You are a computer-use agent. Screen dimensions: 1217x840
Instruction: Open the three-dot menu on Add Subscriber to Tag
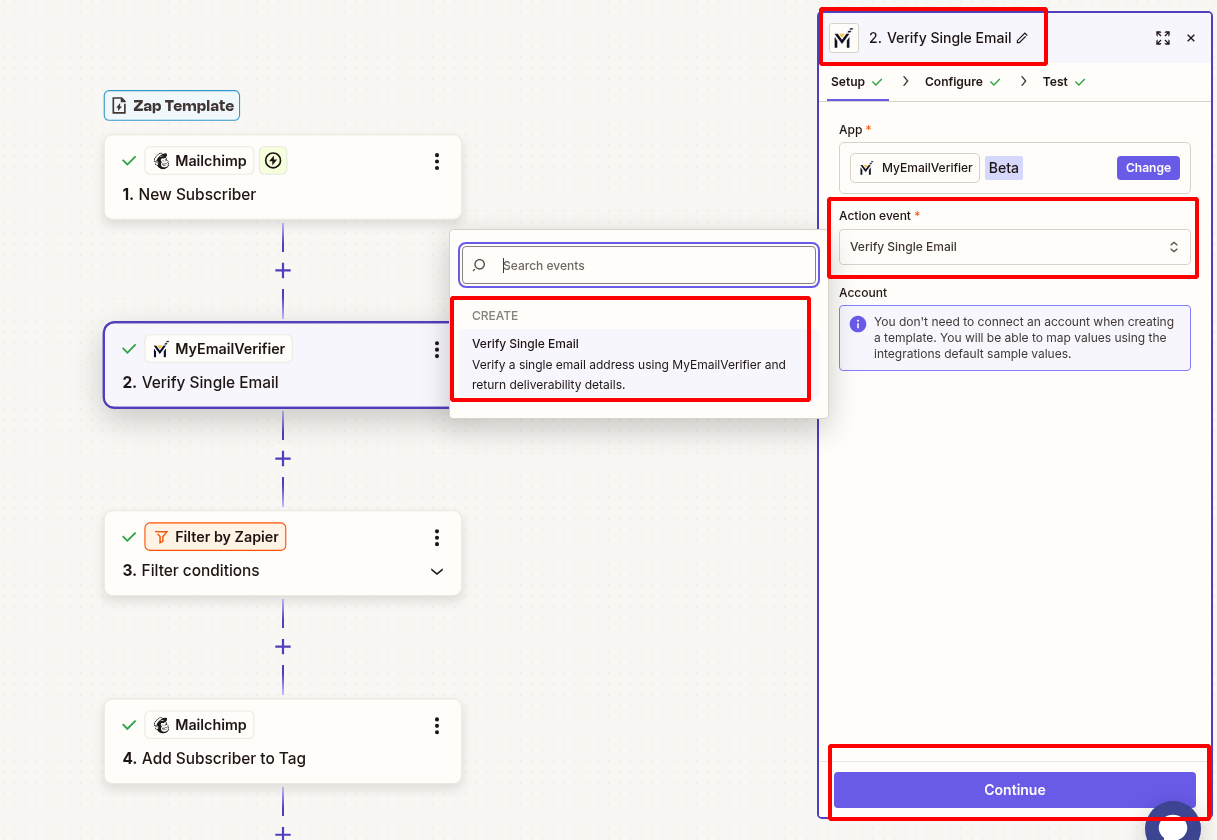437,724
